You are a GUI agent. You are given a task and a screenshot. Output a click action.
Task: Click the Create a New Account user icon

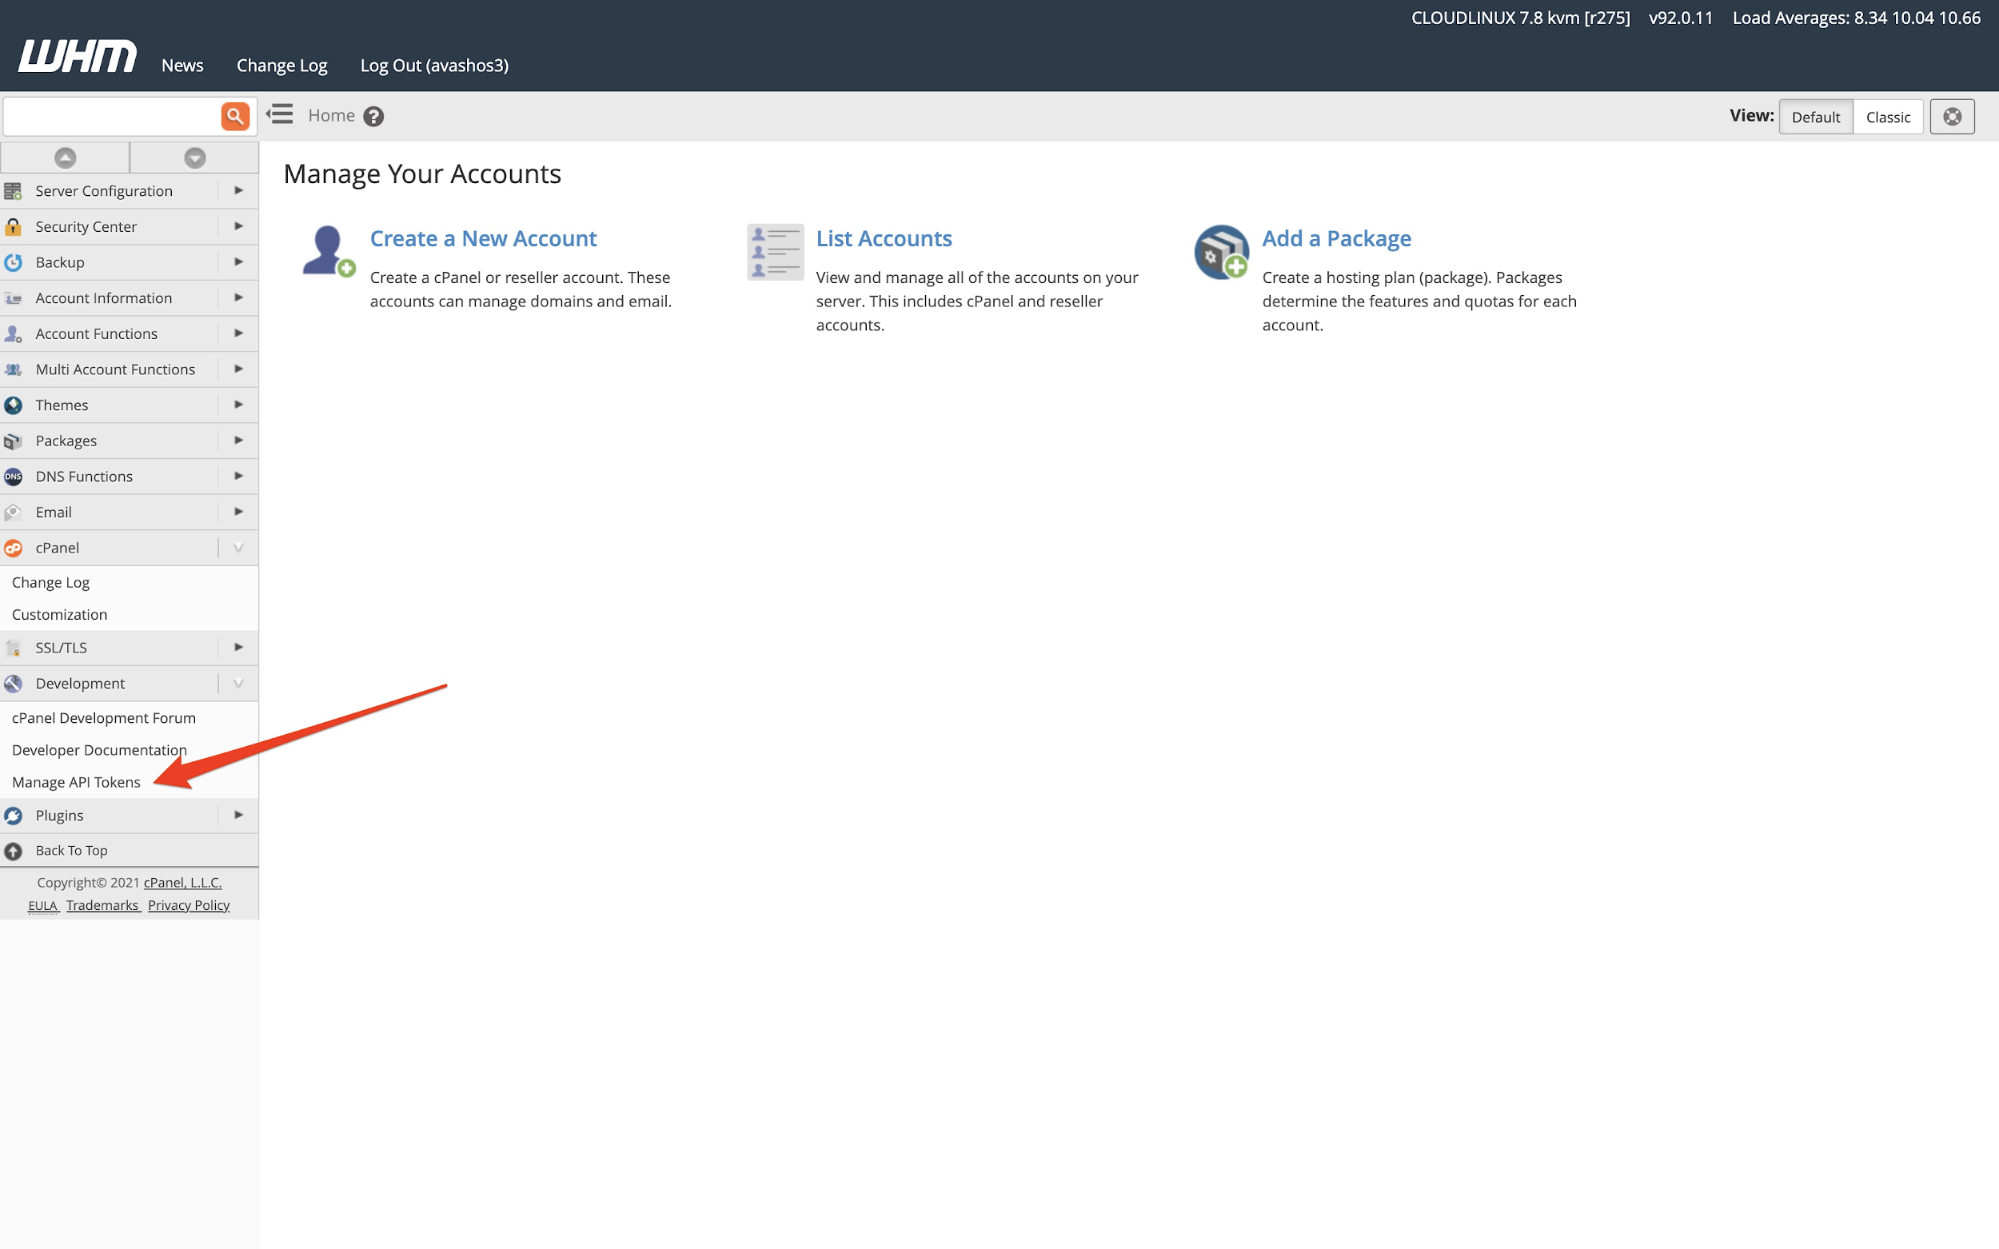328,251
